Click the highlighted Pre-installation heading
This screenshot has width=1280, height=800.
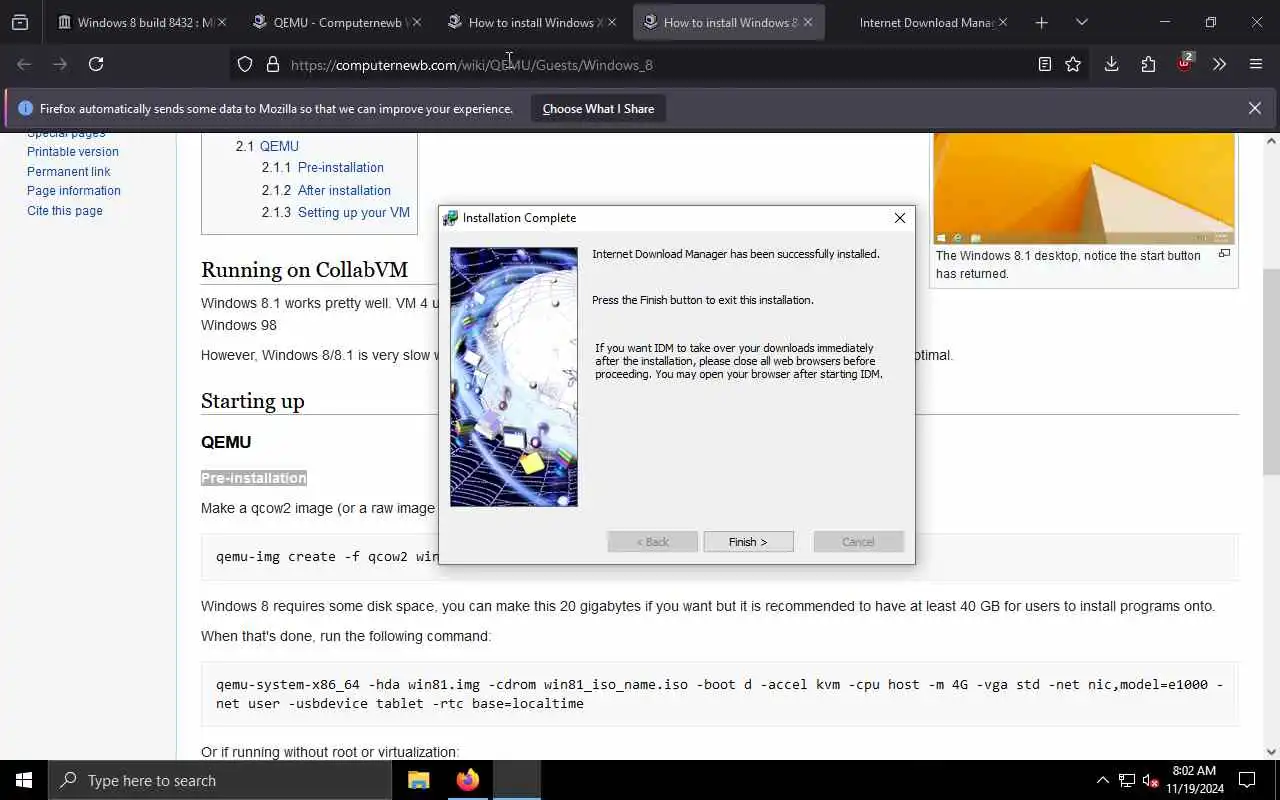pyautogui.click(x=254, y=478)
